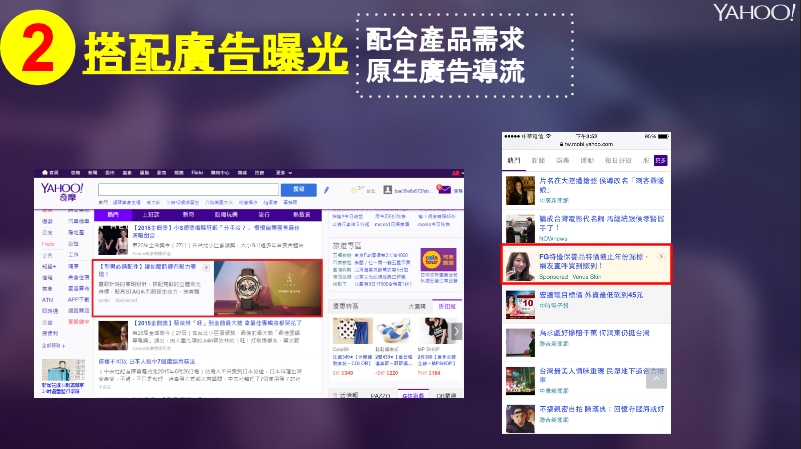The height and width of the screenshot is (449, 801).
Task: Click the home icon in top navigation bar
Action: (x=45, y=171)
